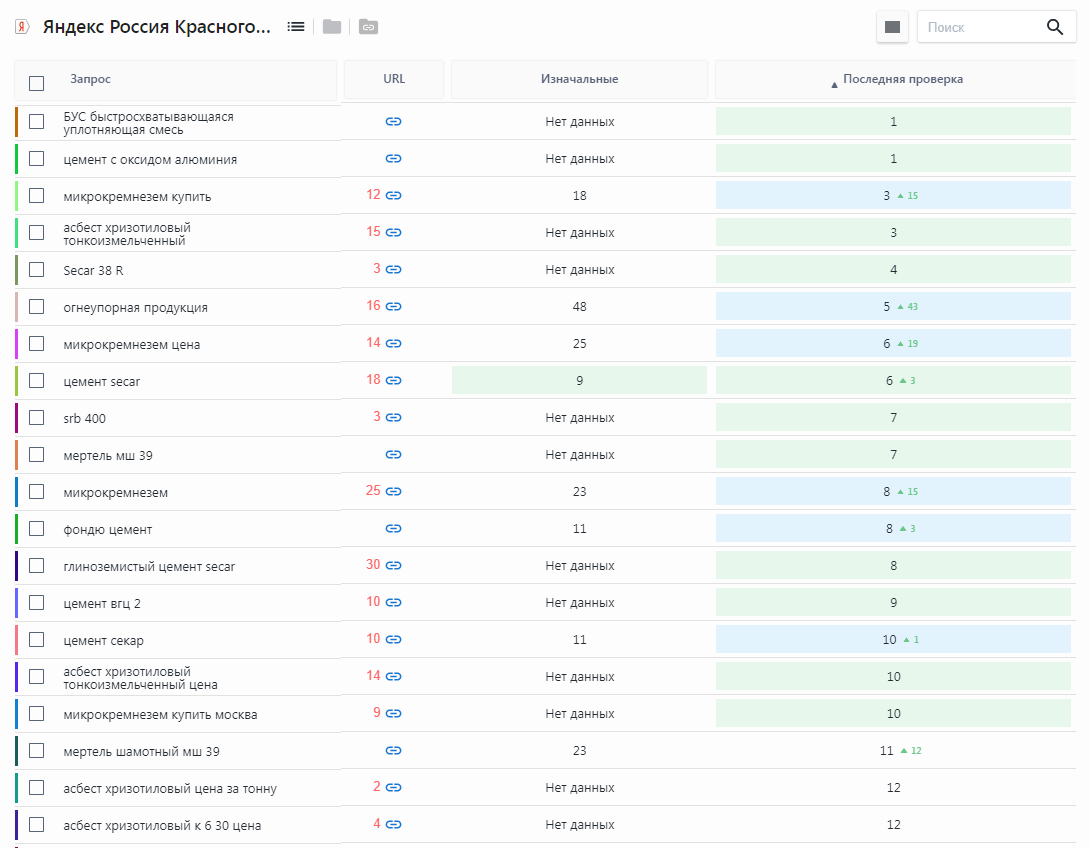Image resolution: width=1089 pixels, height=848 pixels.
Task: Sort by 'Последняя проверка' column
Action: pos(902,80)
